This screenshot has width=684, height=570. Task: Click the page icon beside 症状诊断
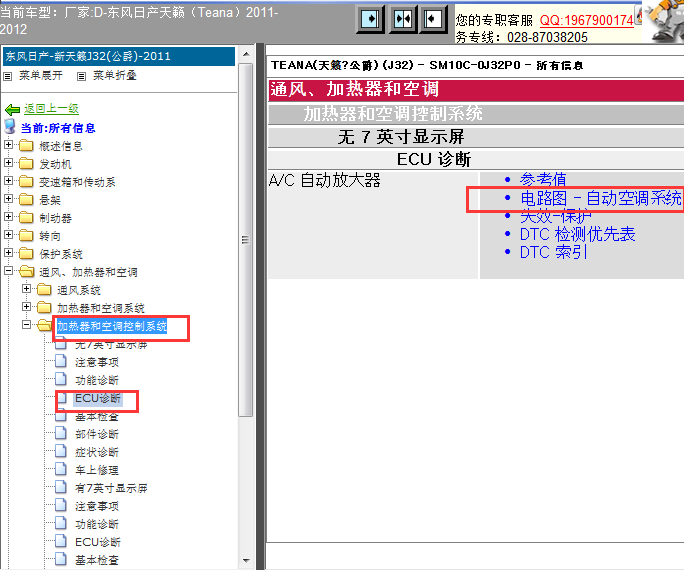pos(61,451)
